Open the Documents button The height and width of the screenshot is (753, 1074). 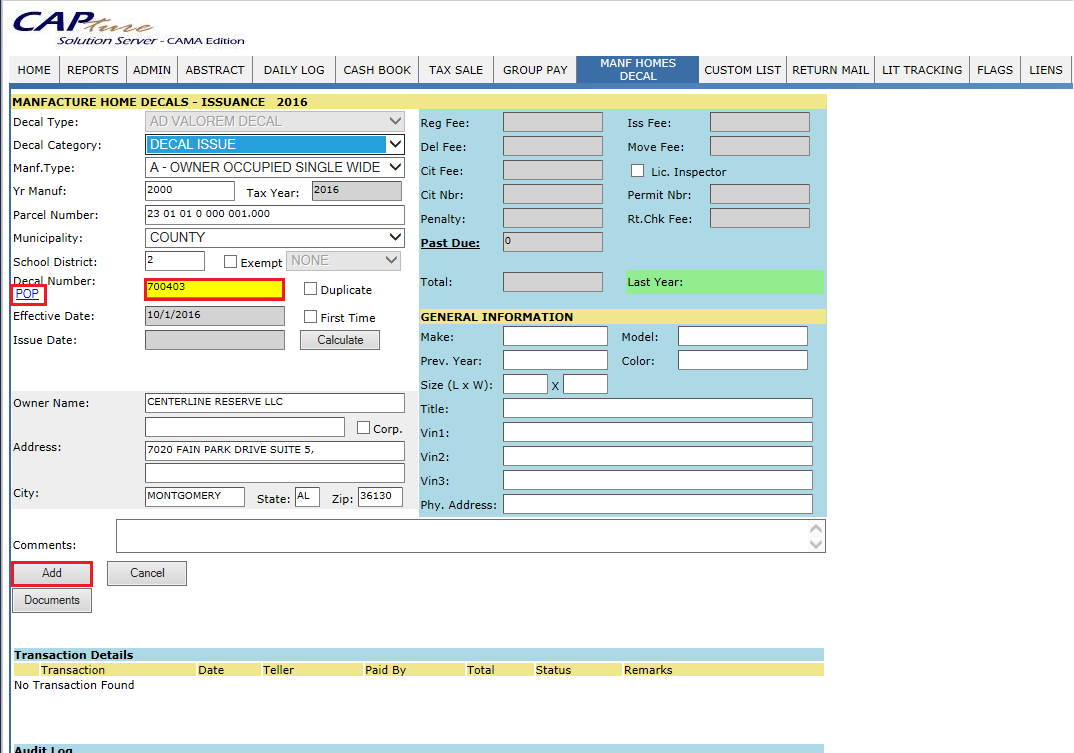pos(52,600)
